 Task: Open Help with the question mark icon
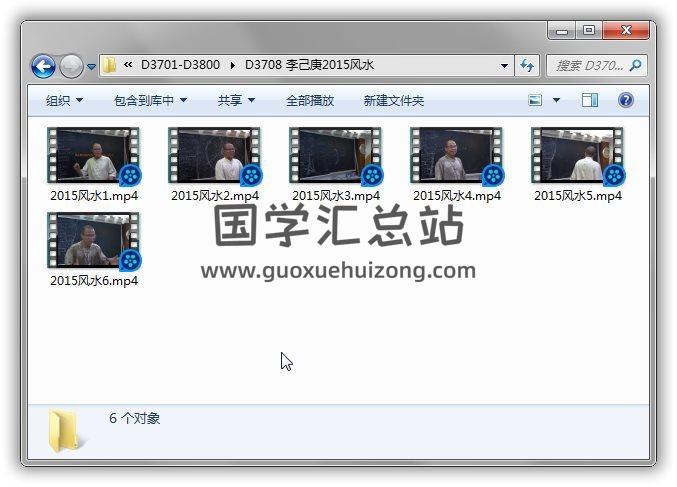click(x=626, y=100)
